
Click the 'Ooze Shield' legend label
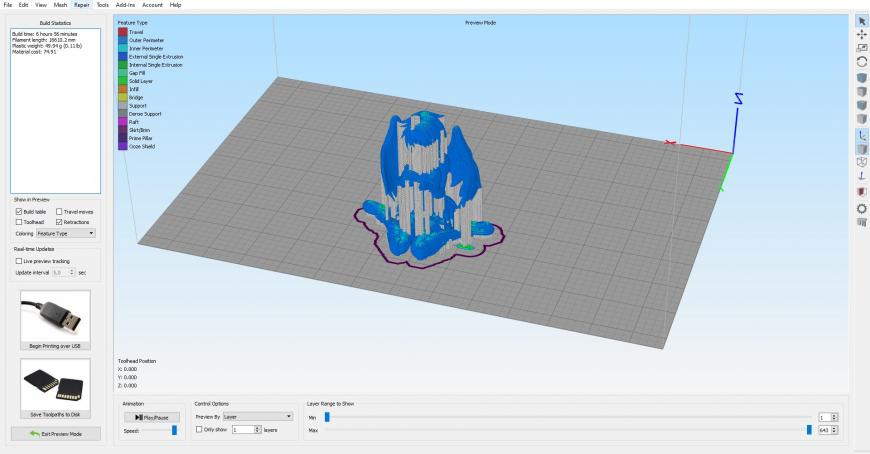[x=142, y=147]
